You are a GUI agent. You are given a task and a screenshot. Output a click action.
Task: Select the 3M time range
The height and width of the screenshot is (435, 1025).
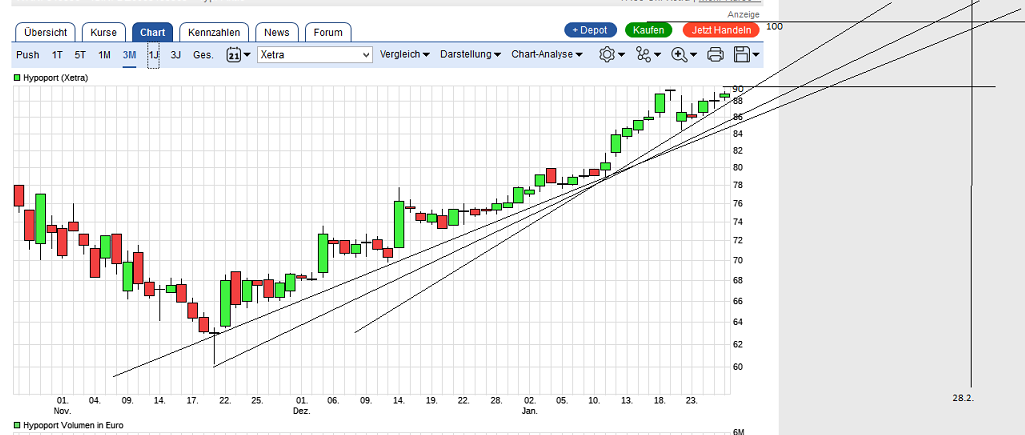pyautogui.click(x=129, y=55)
